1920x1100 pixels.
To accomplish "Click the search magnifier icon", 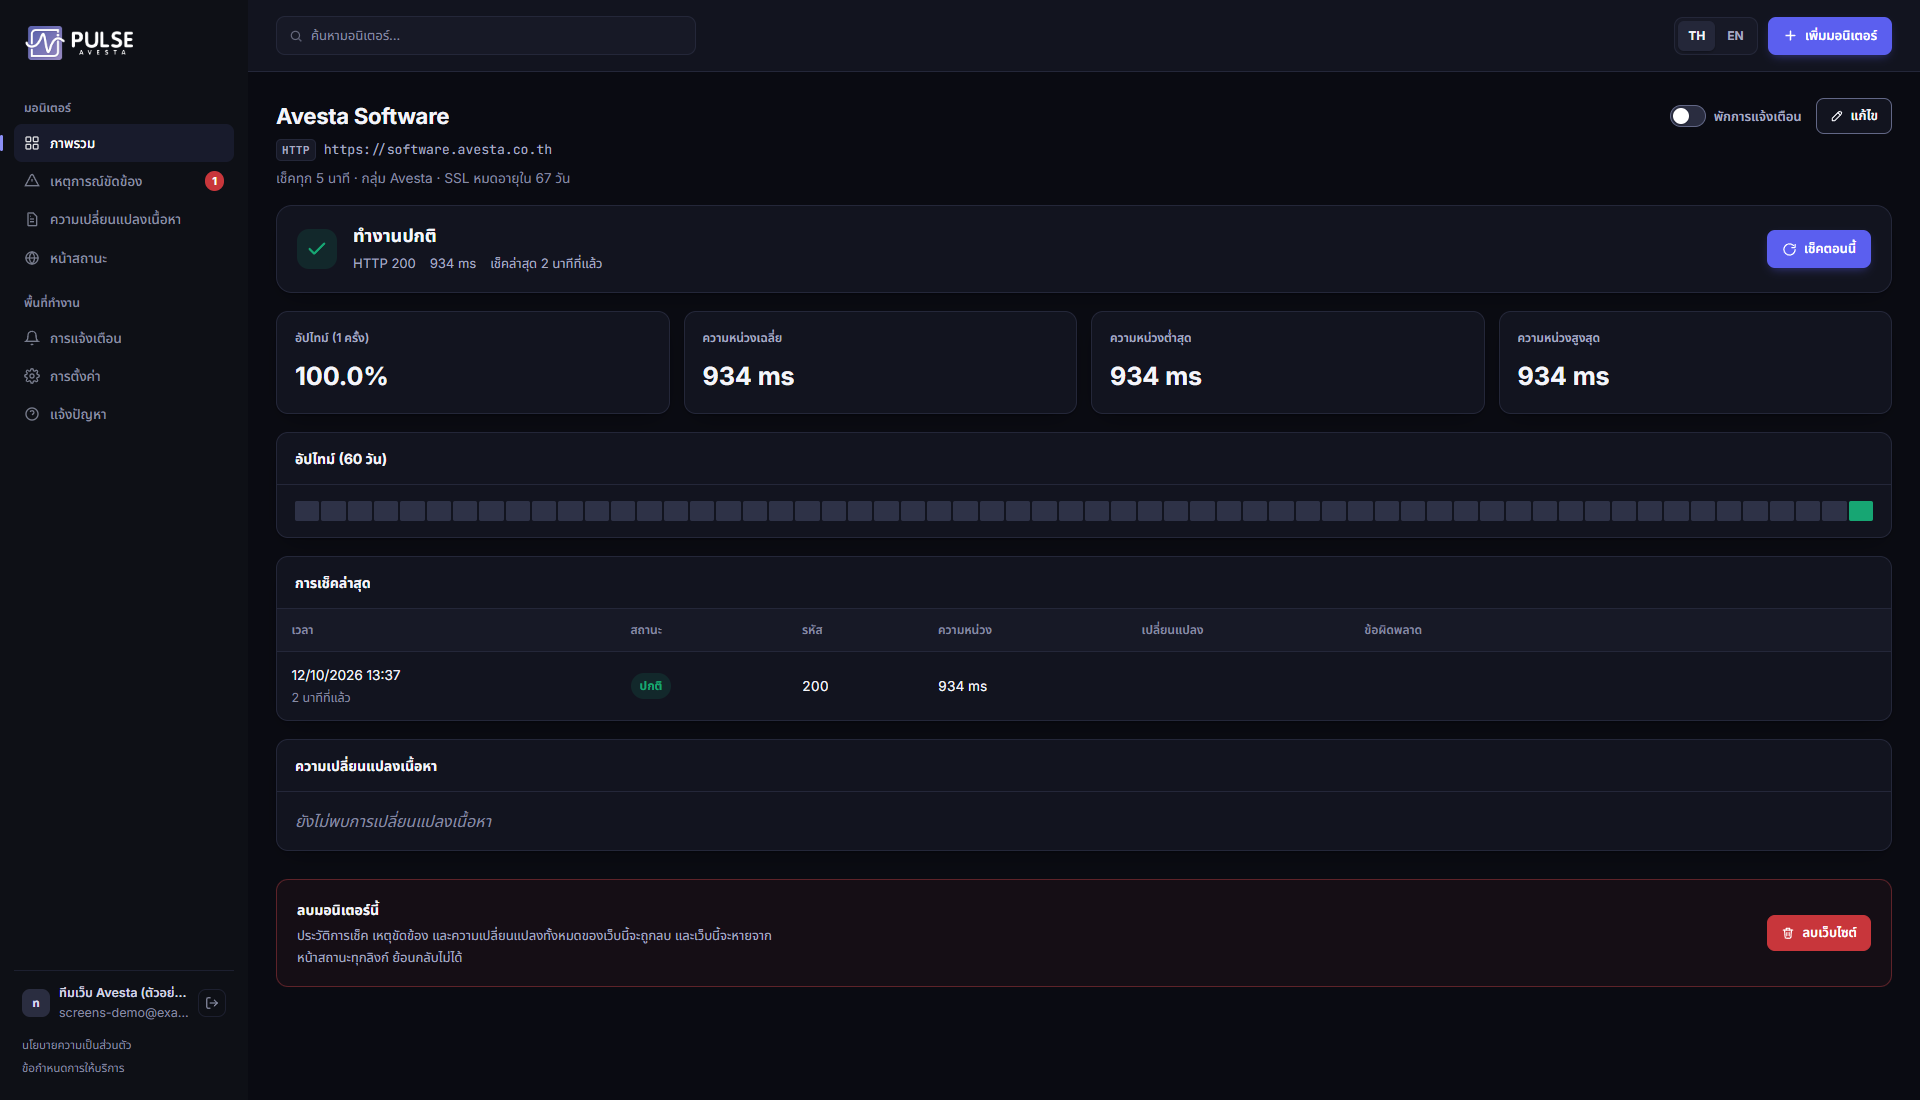I will click(x=296, y=36).
